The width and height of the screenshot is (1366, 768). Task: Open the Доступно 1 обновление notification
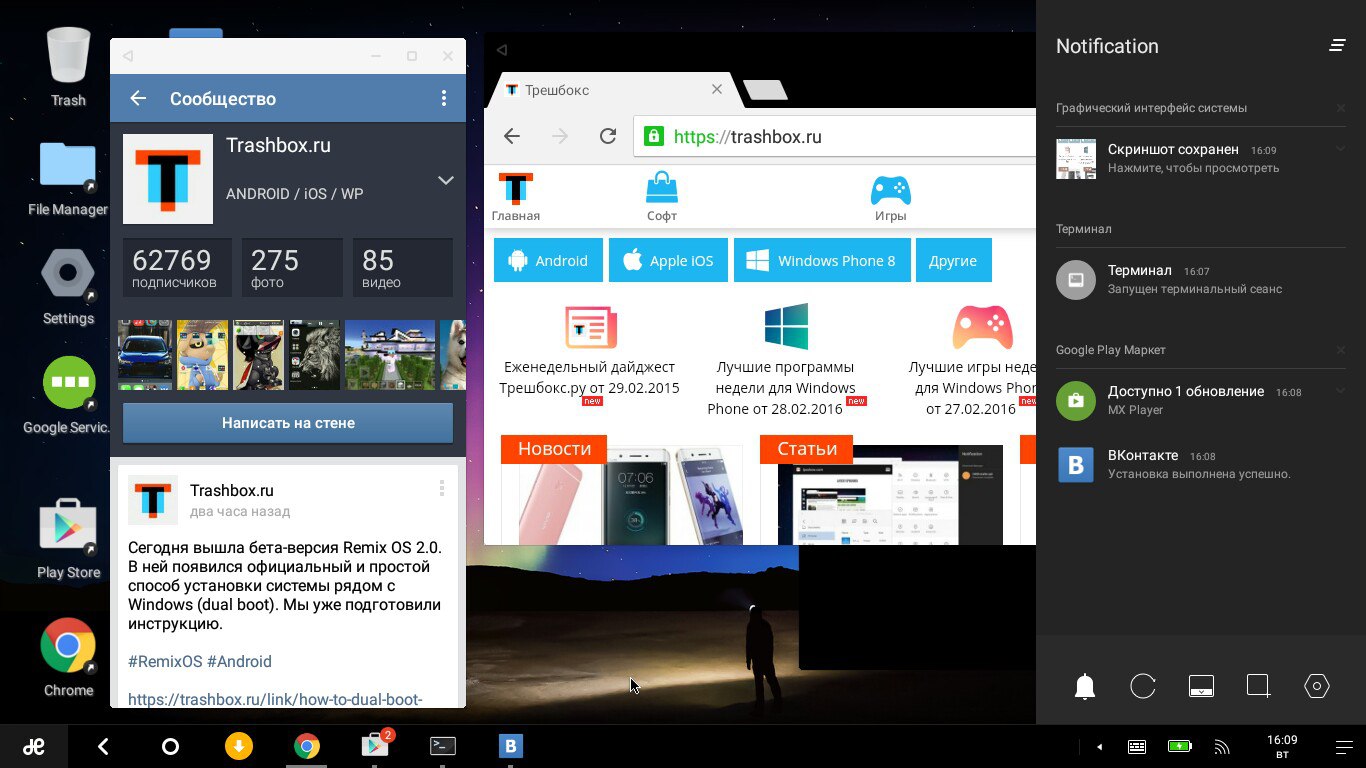[1201, 400]
